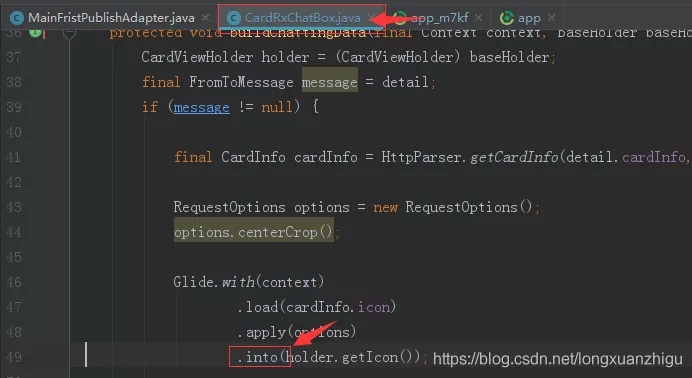Image resolution: width=692 pixels, height=378 pixels.
Task: Place cursor on Glide.with(context) call
Action: (x=249, y=282)
